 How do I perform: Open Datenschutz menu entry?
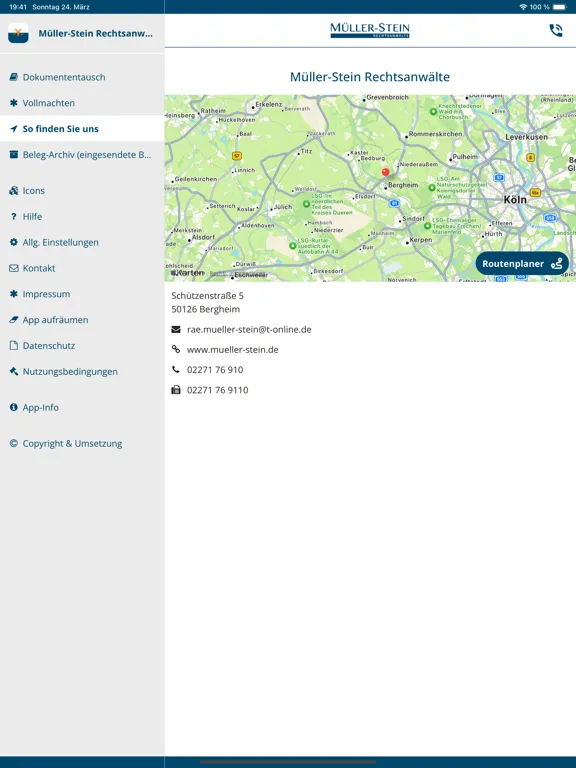click(82, 346)
